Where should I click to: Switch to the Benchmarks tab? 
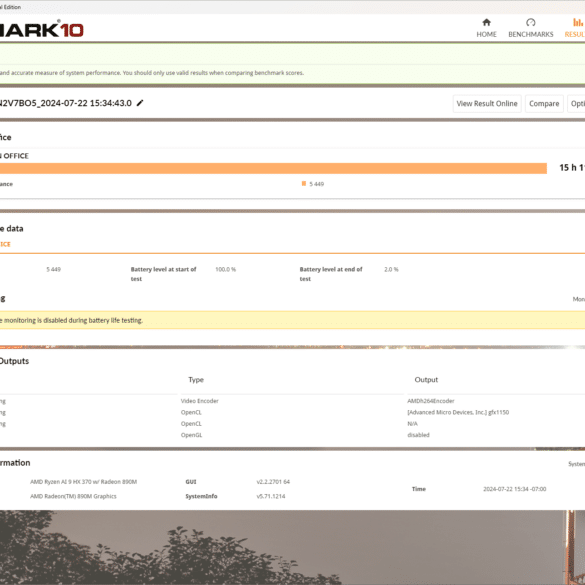(x=531, y=28)
